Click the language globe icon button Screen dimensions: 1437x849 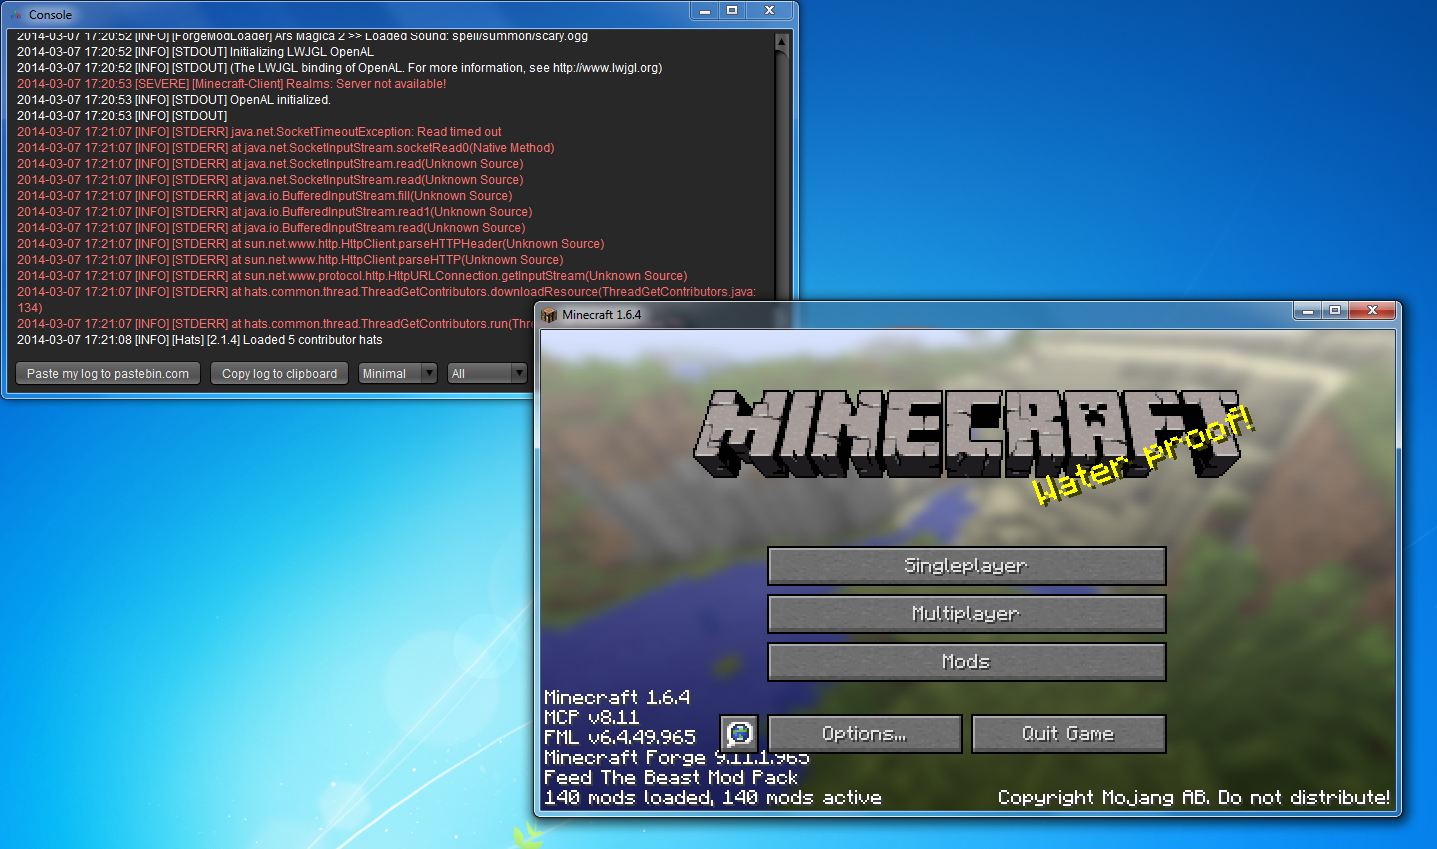click(x=739, y=734)
